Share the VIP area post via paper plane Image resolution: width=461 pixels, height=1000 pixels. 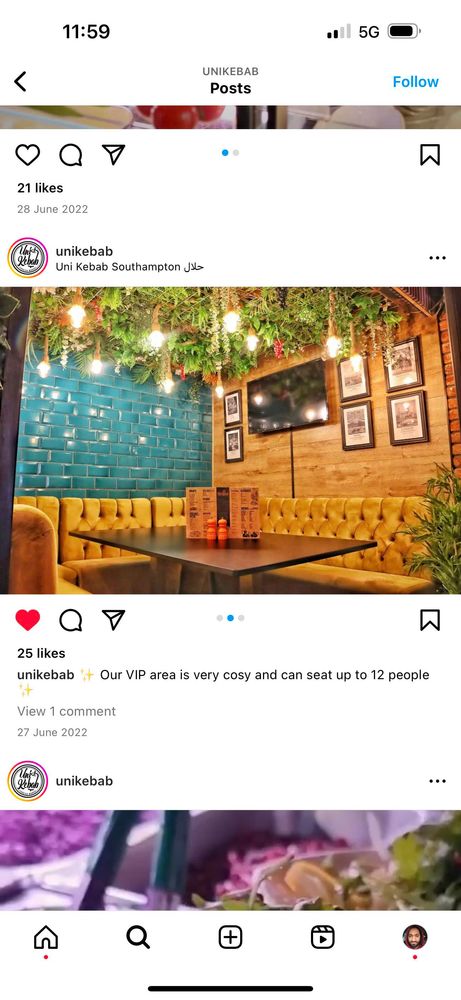tap(113, 619)
